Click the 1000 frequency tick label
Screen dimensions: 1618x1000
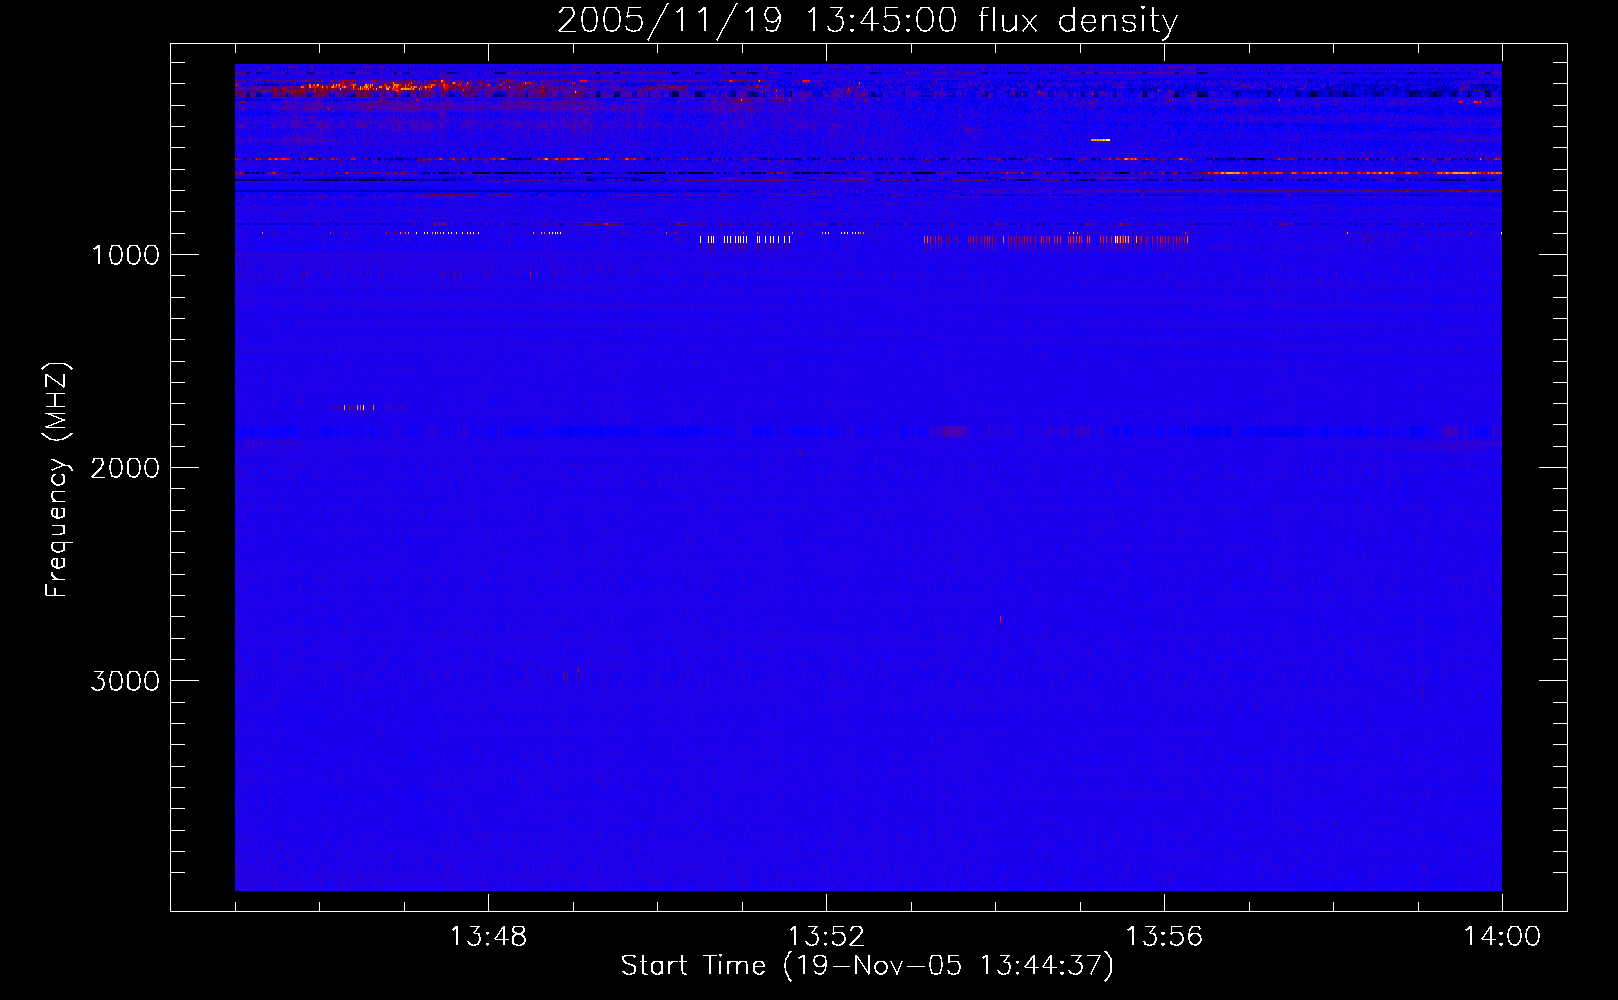(125, 255)
